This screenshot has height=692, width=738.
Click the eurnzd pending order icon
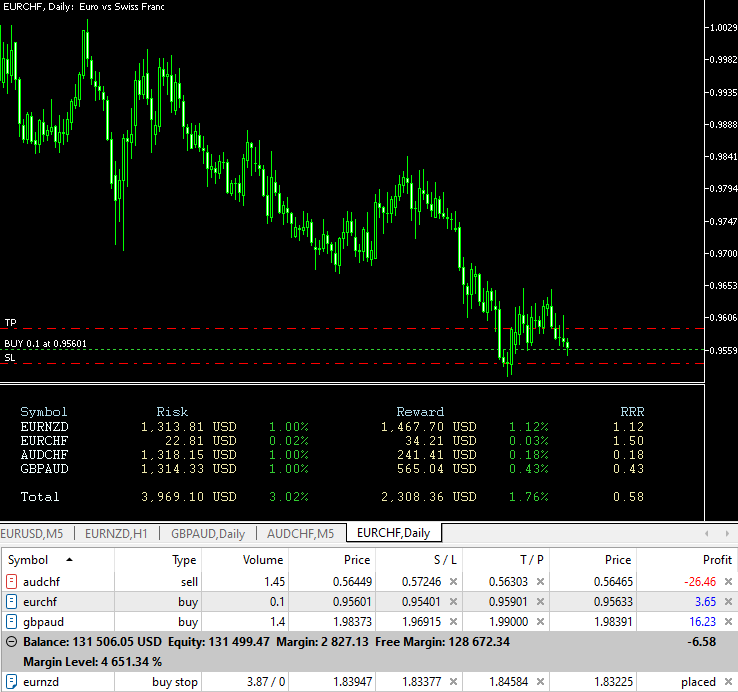[x=11, y=682]
